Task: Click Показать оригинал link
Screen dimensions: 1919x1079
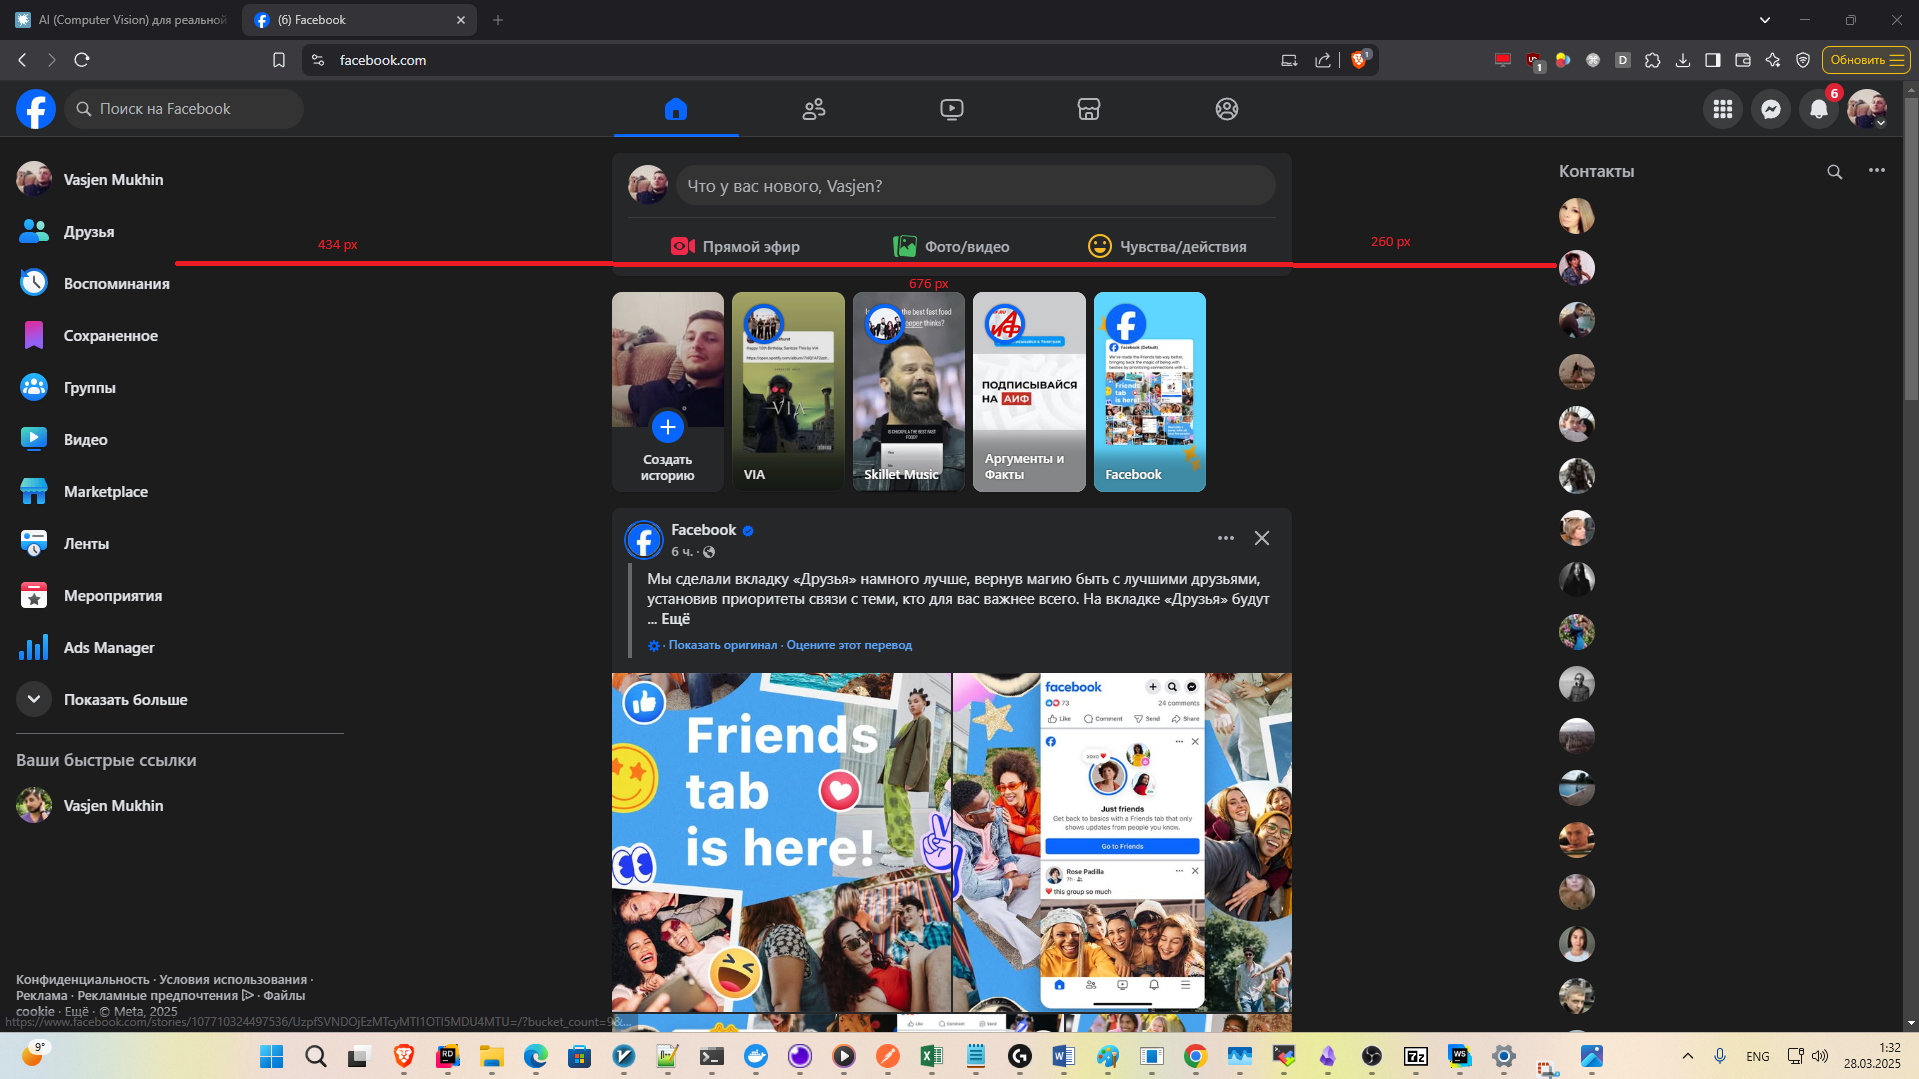Action: click(723, 645)
